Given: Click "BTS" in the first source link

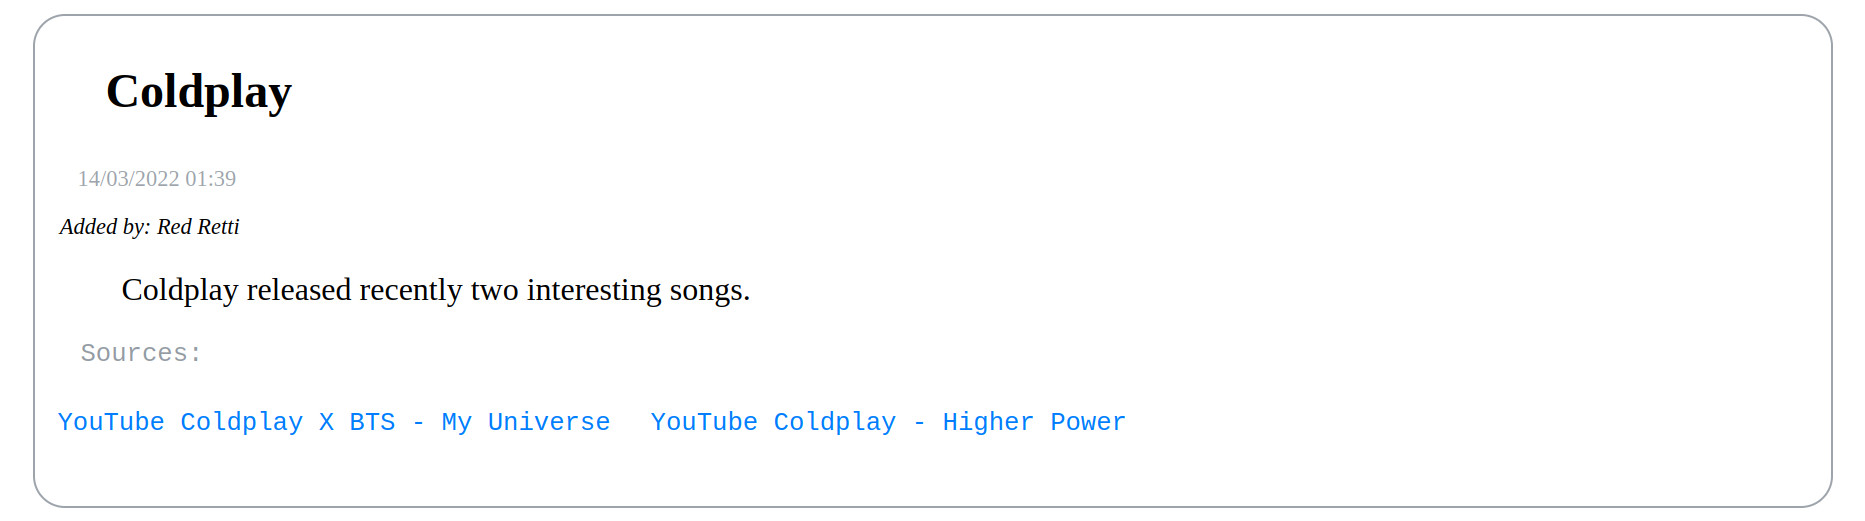Looking at the screenshot, I should coord(372,422).
